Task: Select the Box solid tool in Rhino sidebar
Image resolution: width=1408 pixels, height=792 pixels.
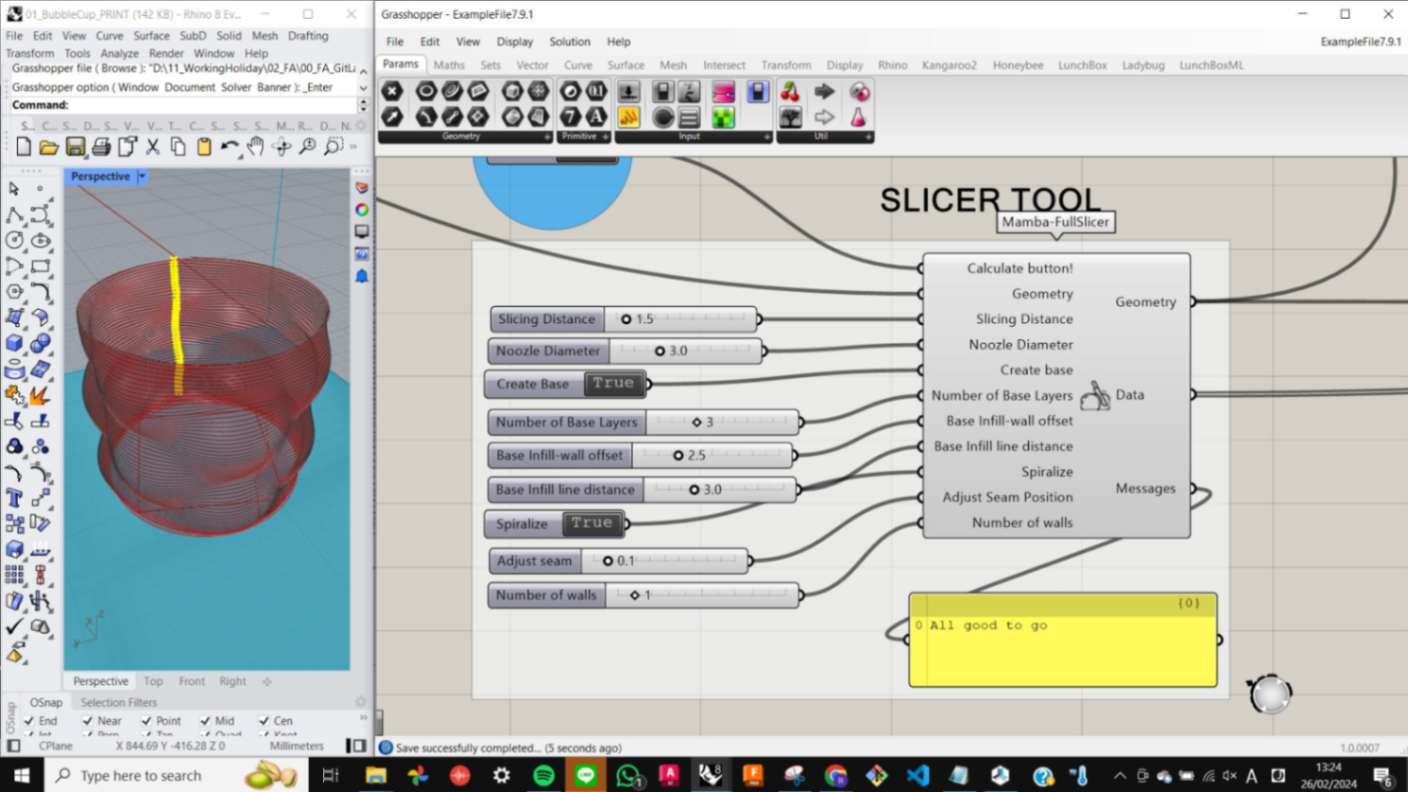Action: [x=14, y=343]
